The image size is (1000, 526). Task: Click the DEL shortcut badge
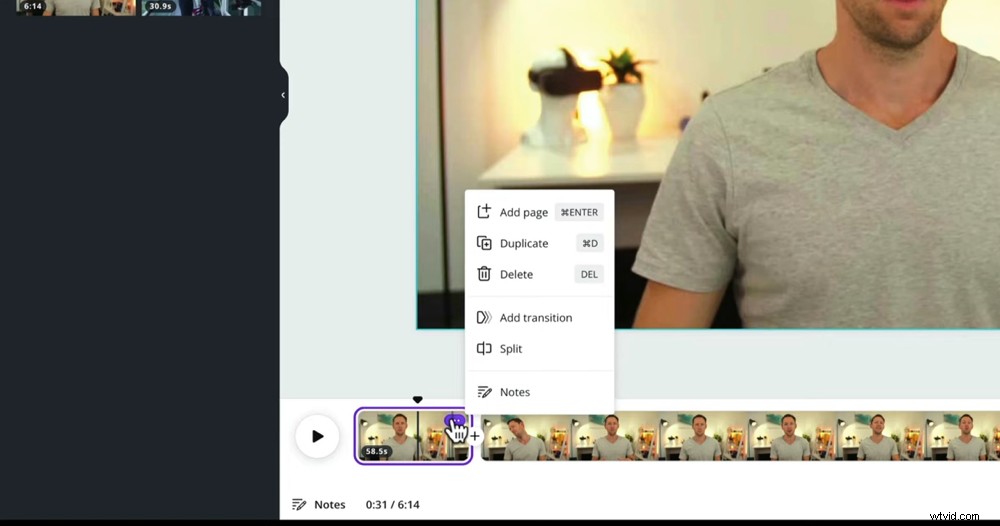click(589, 274)
